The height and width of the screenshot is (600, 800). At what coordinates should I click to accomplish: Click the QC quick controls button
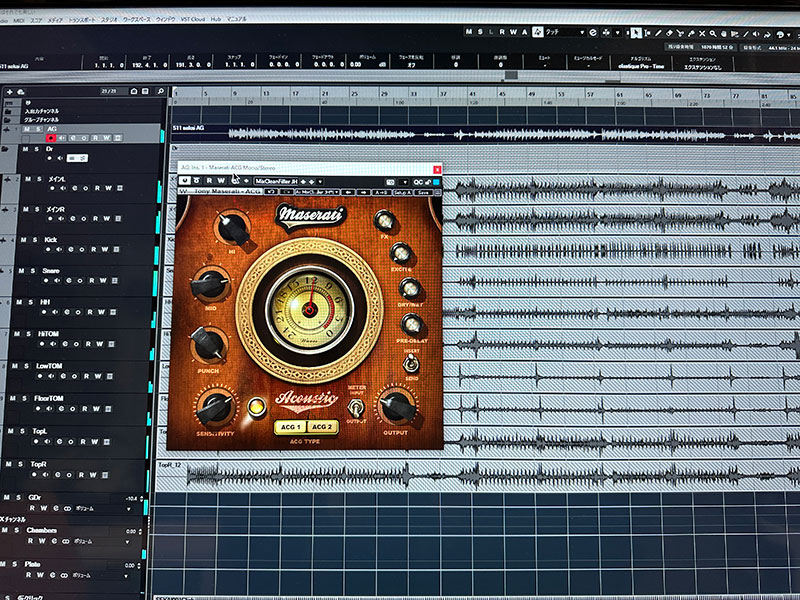click(x=418, y=182)
